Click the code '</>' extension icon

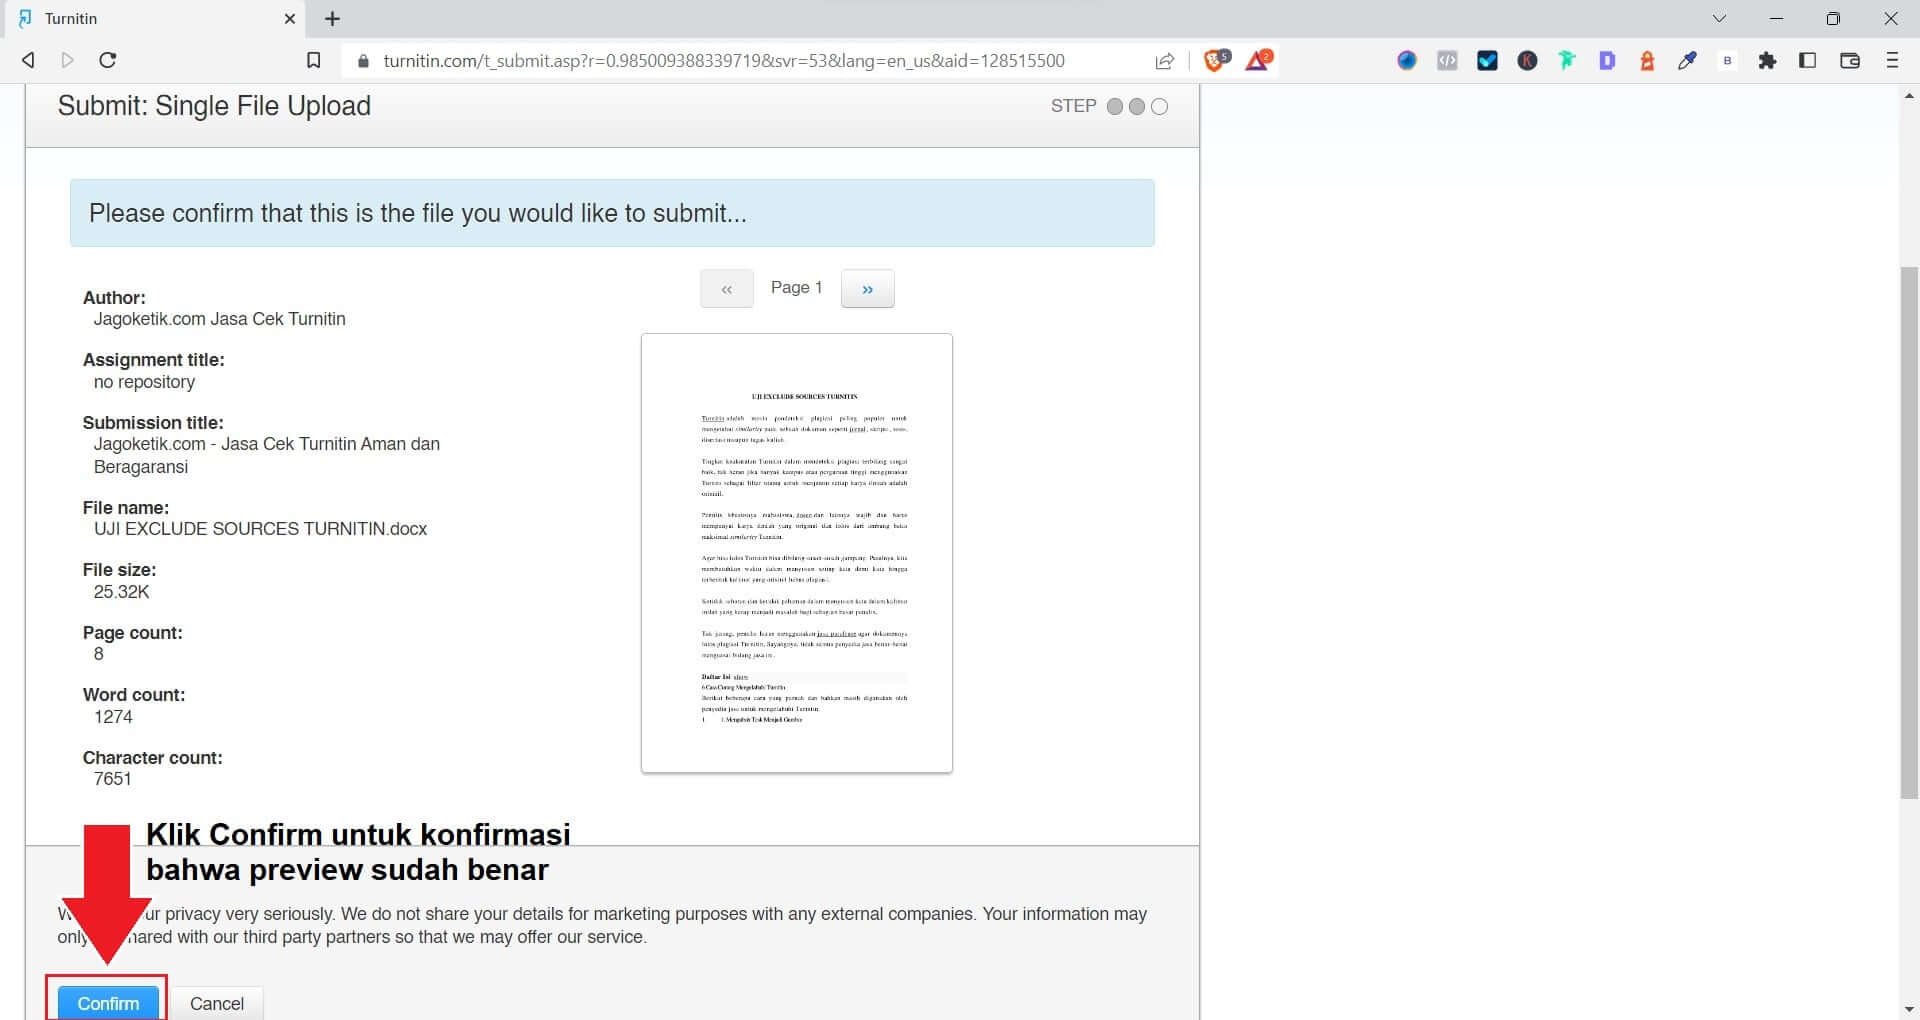tap(1448, 60)
